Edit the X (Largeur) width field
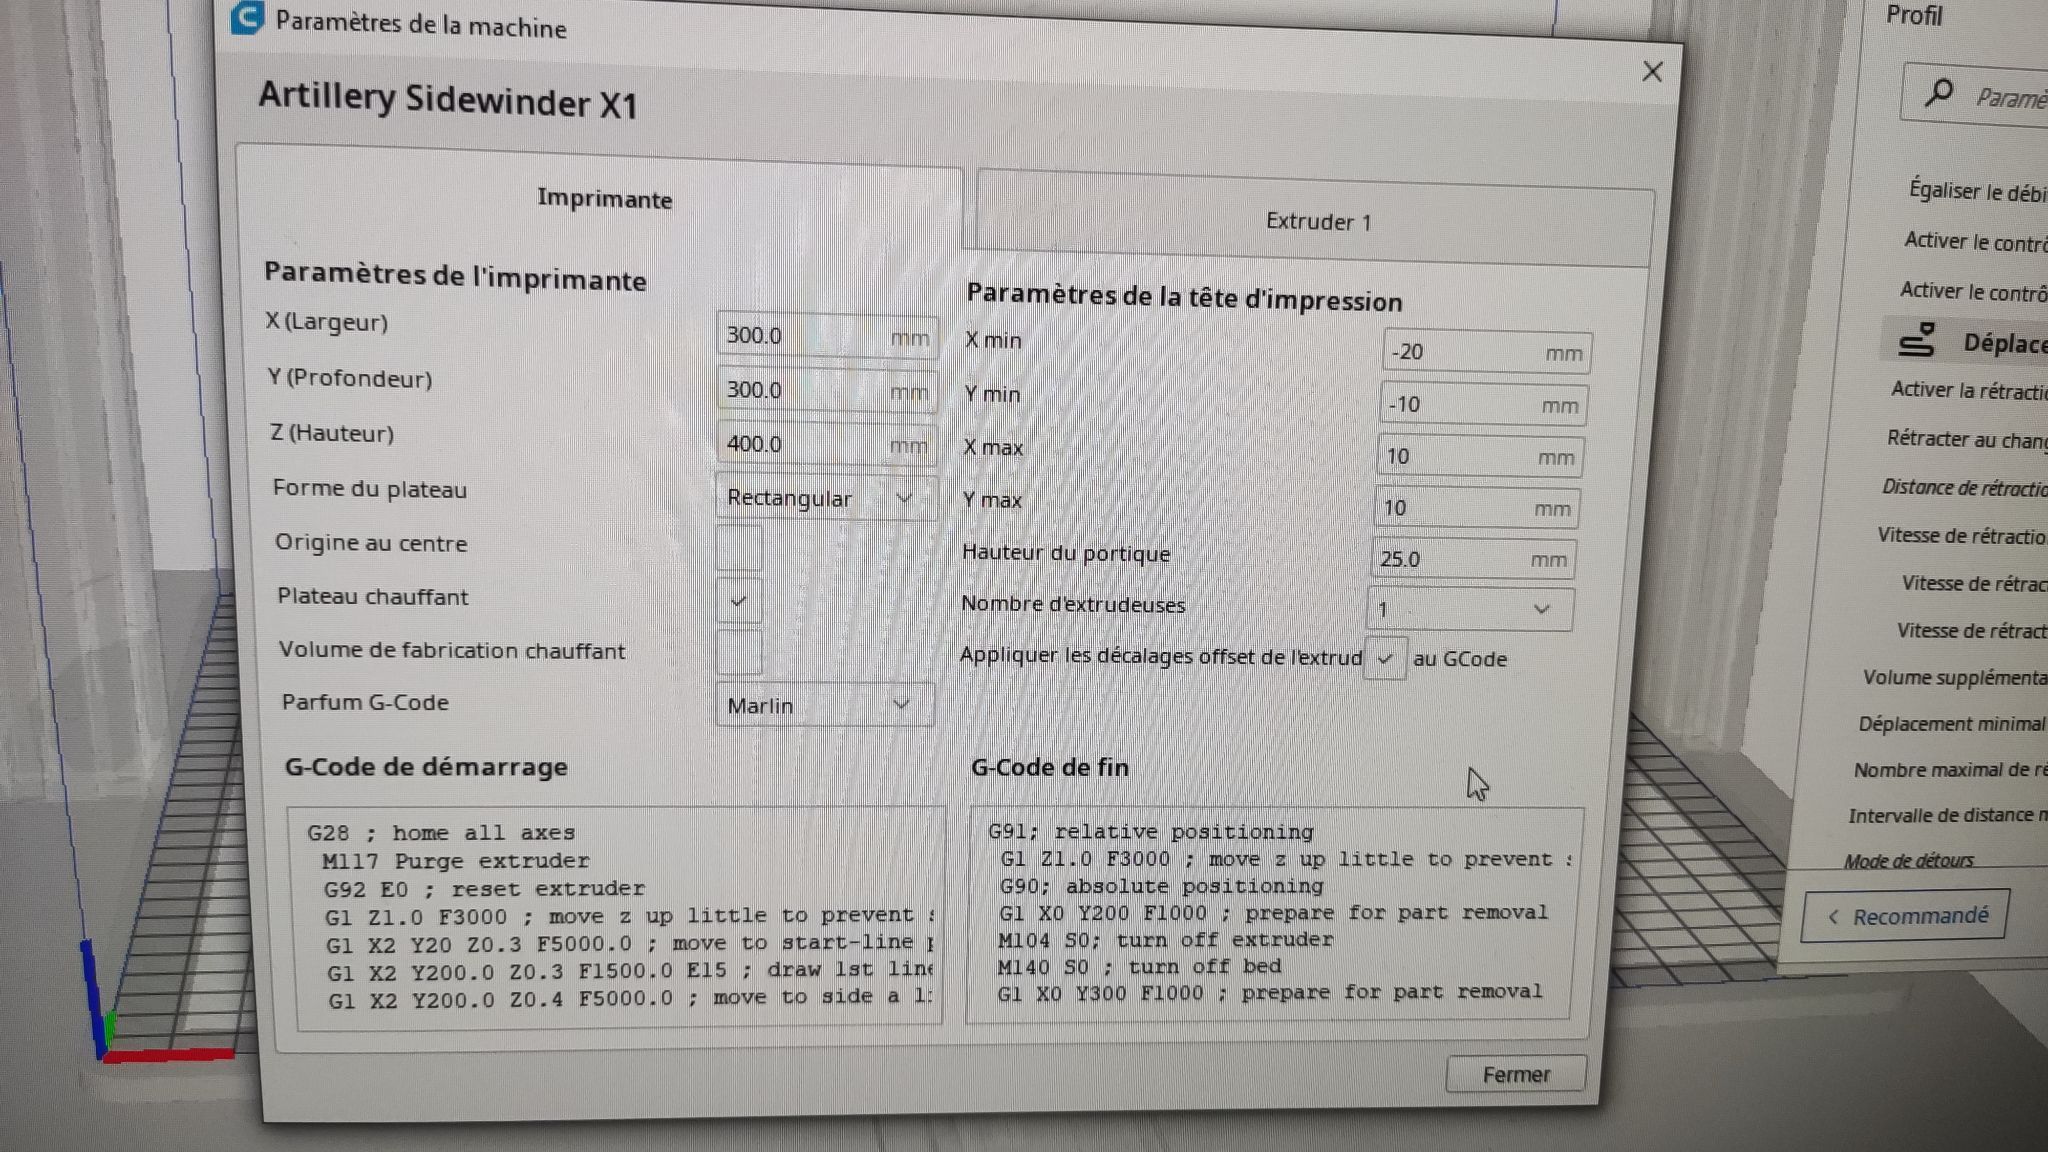 click(x=827, y=336)
